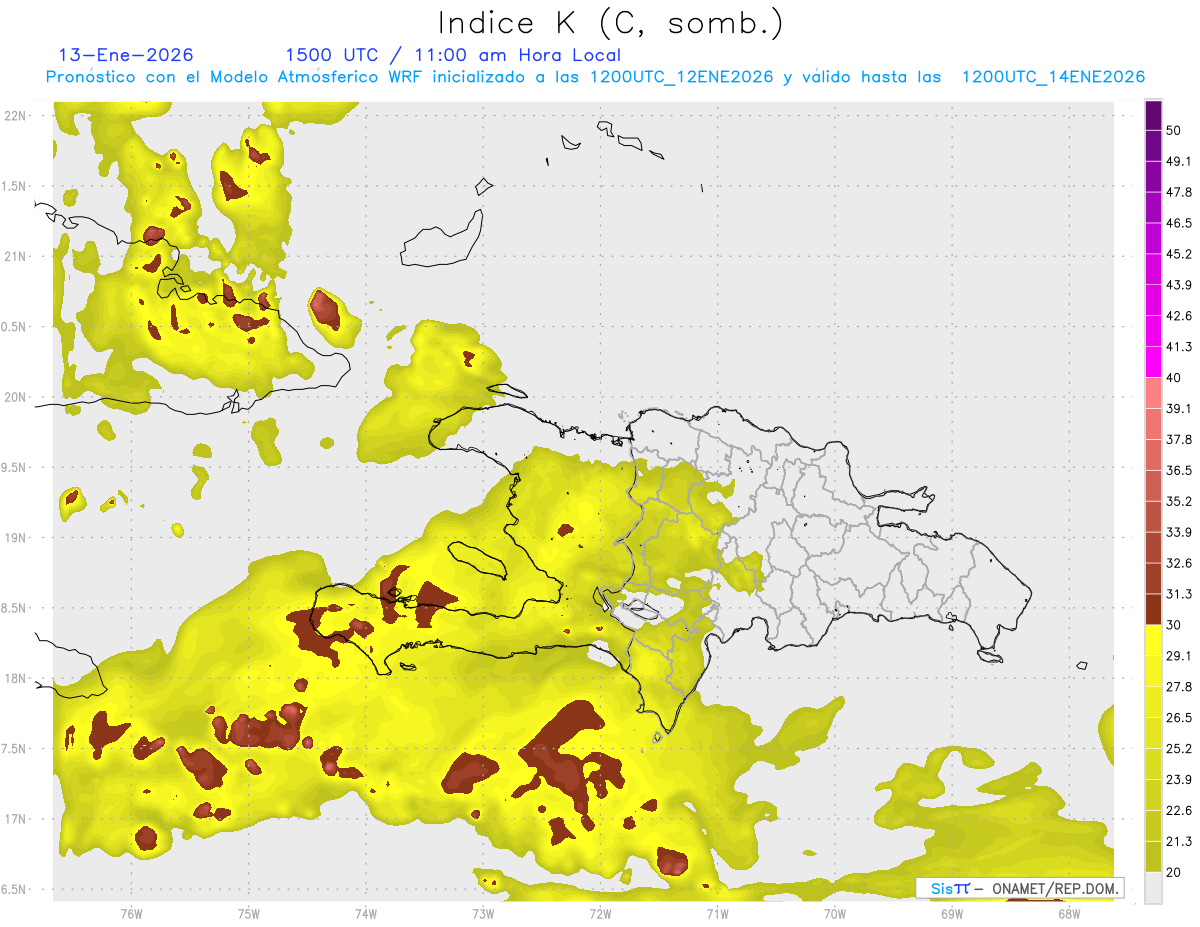Viewport: 1200px width, 927px height.
Task: Click the colorbar value '35.2'
Action: [x=1179, y=502]
